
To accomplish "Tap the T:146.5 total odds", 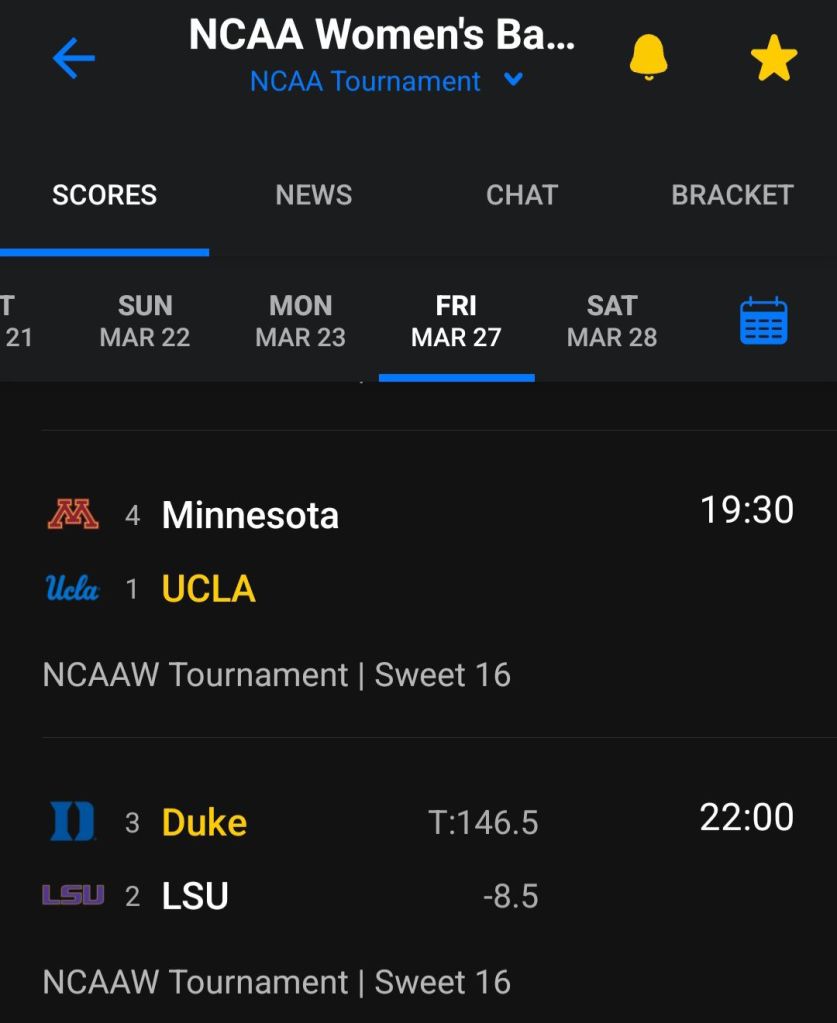I will coord(483,823).
